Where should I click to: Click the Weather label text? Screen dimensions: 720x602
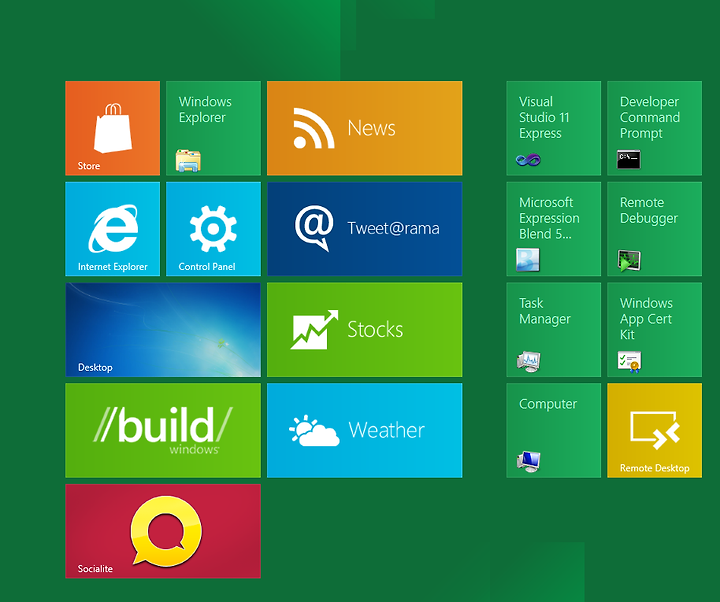[386, 430]
